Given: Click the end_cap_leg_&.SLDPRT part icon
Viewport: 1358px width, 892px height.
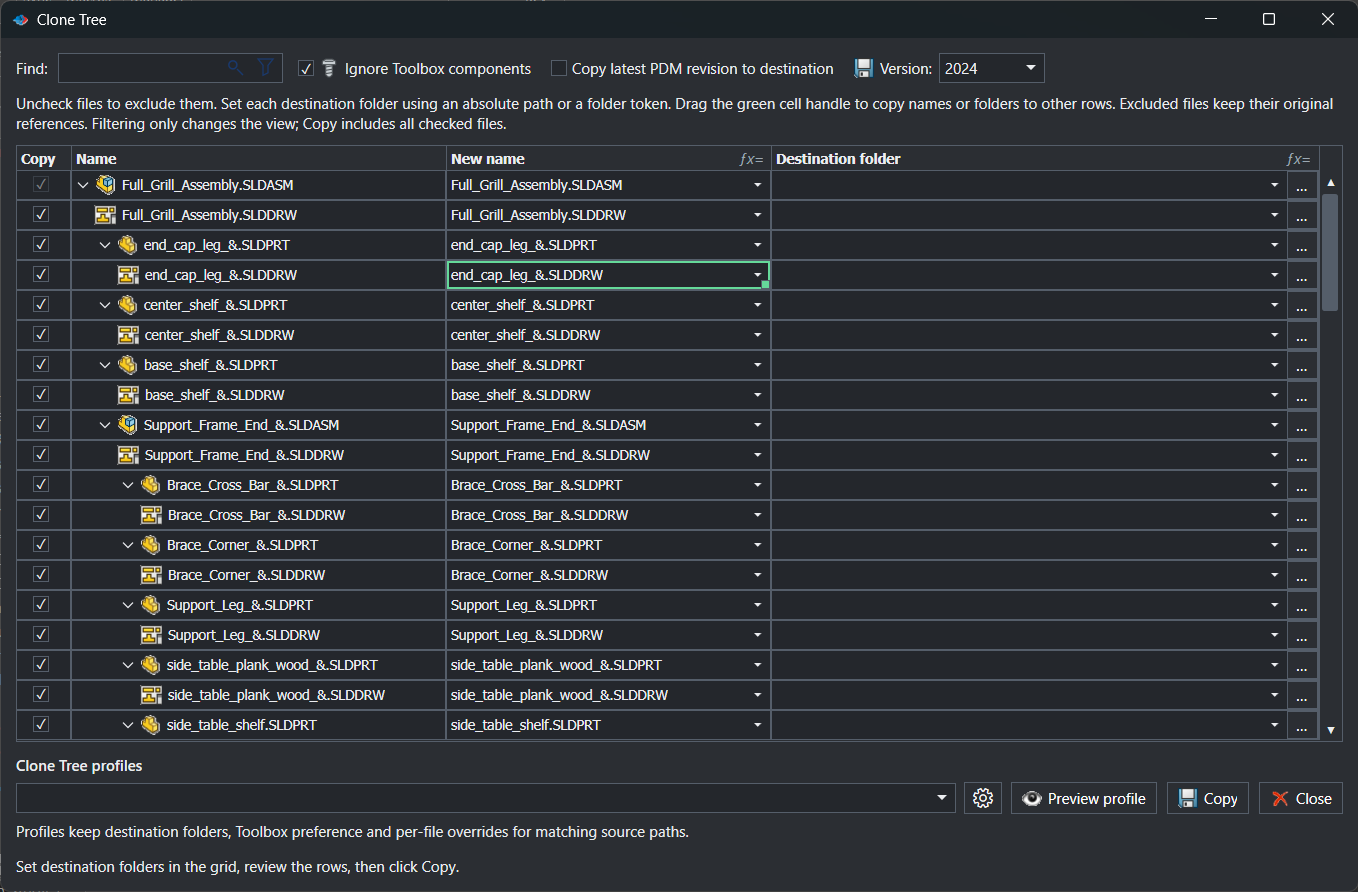Looking at the screenshot, I should point(128,245).
